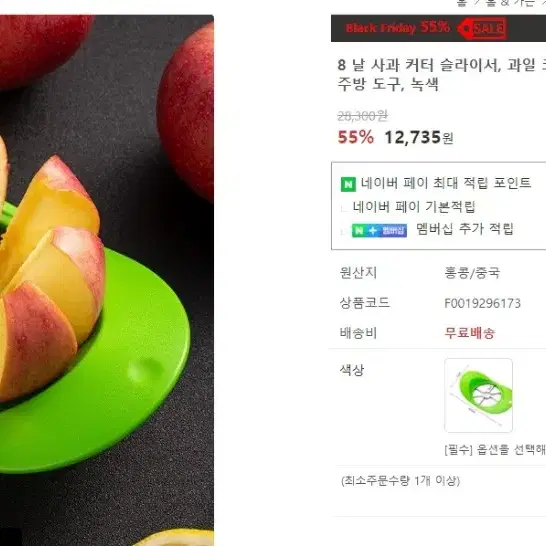Click the origin value 홍콩/중국
The image size is (546, 546).
[472, 273]
